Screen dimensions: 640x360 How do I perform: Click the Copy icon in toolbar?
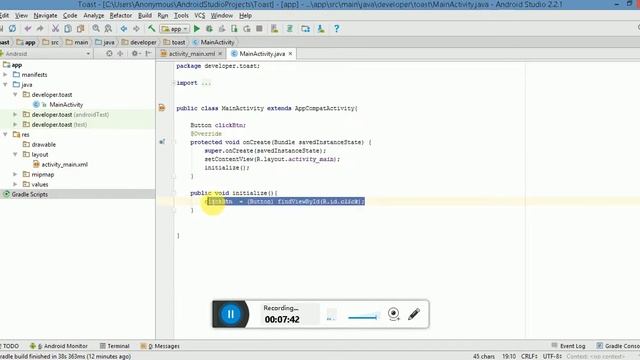(x=68, y=29)
